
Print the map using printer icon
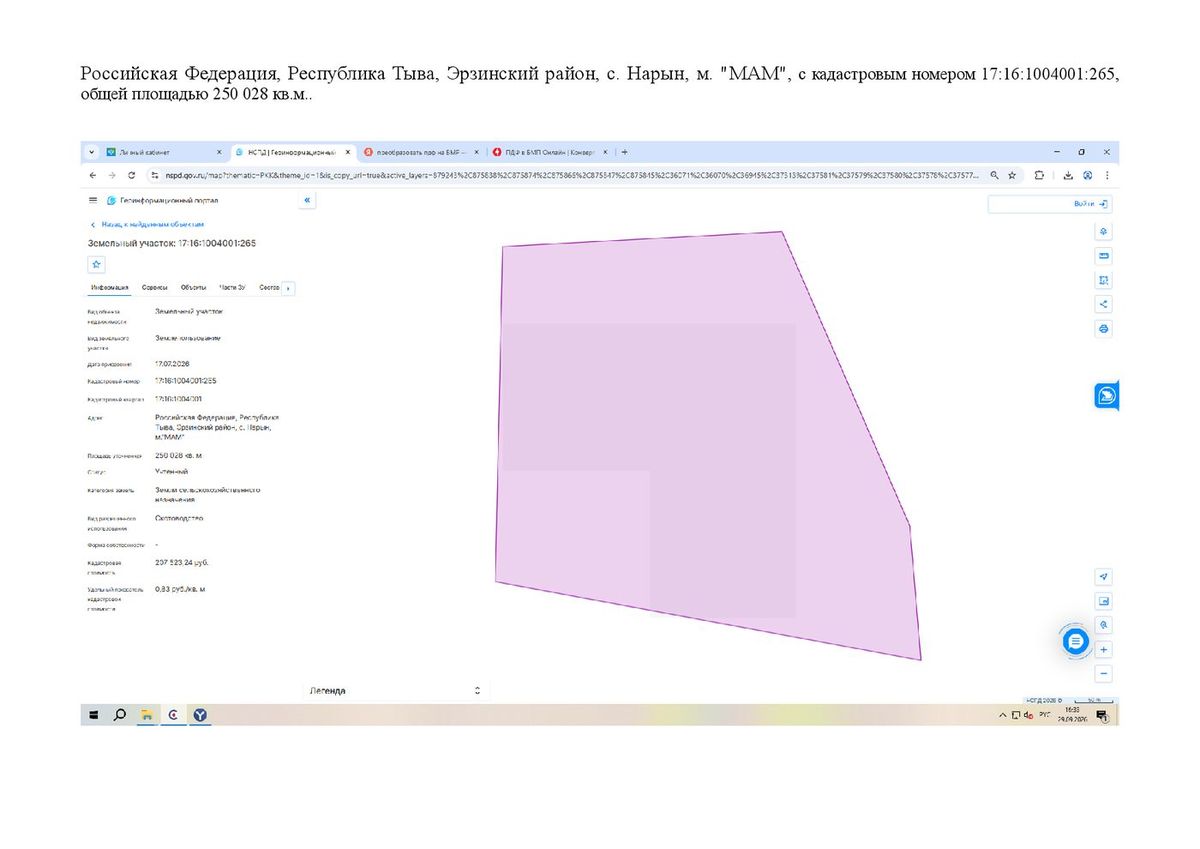pyautogui.click(x=1104, y=328)
